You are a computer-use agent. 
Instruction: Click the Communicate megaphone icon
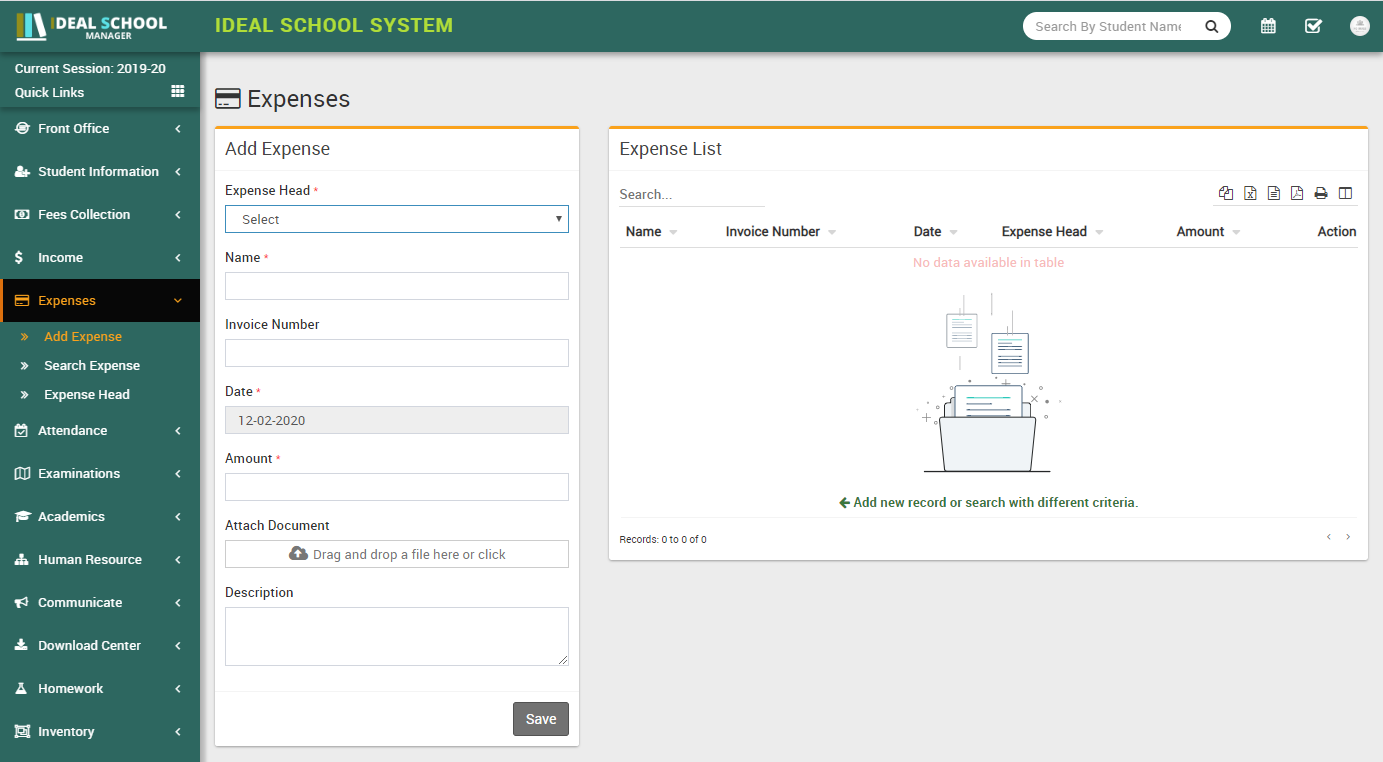22,603
